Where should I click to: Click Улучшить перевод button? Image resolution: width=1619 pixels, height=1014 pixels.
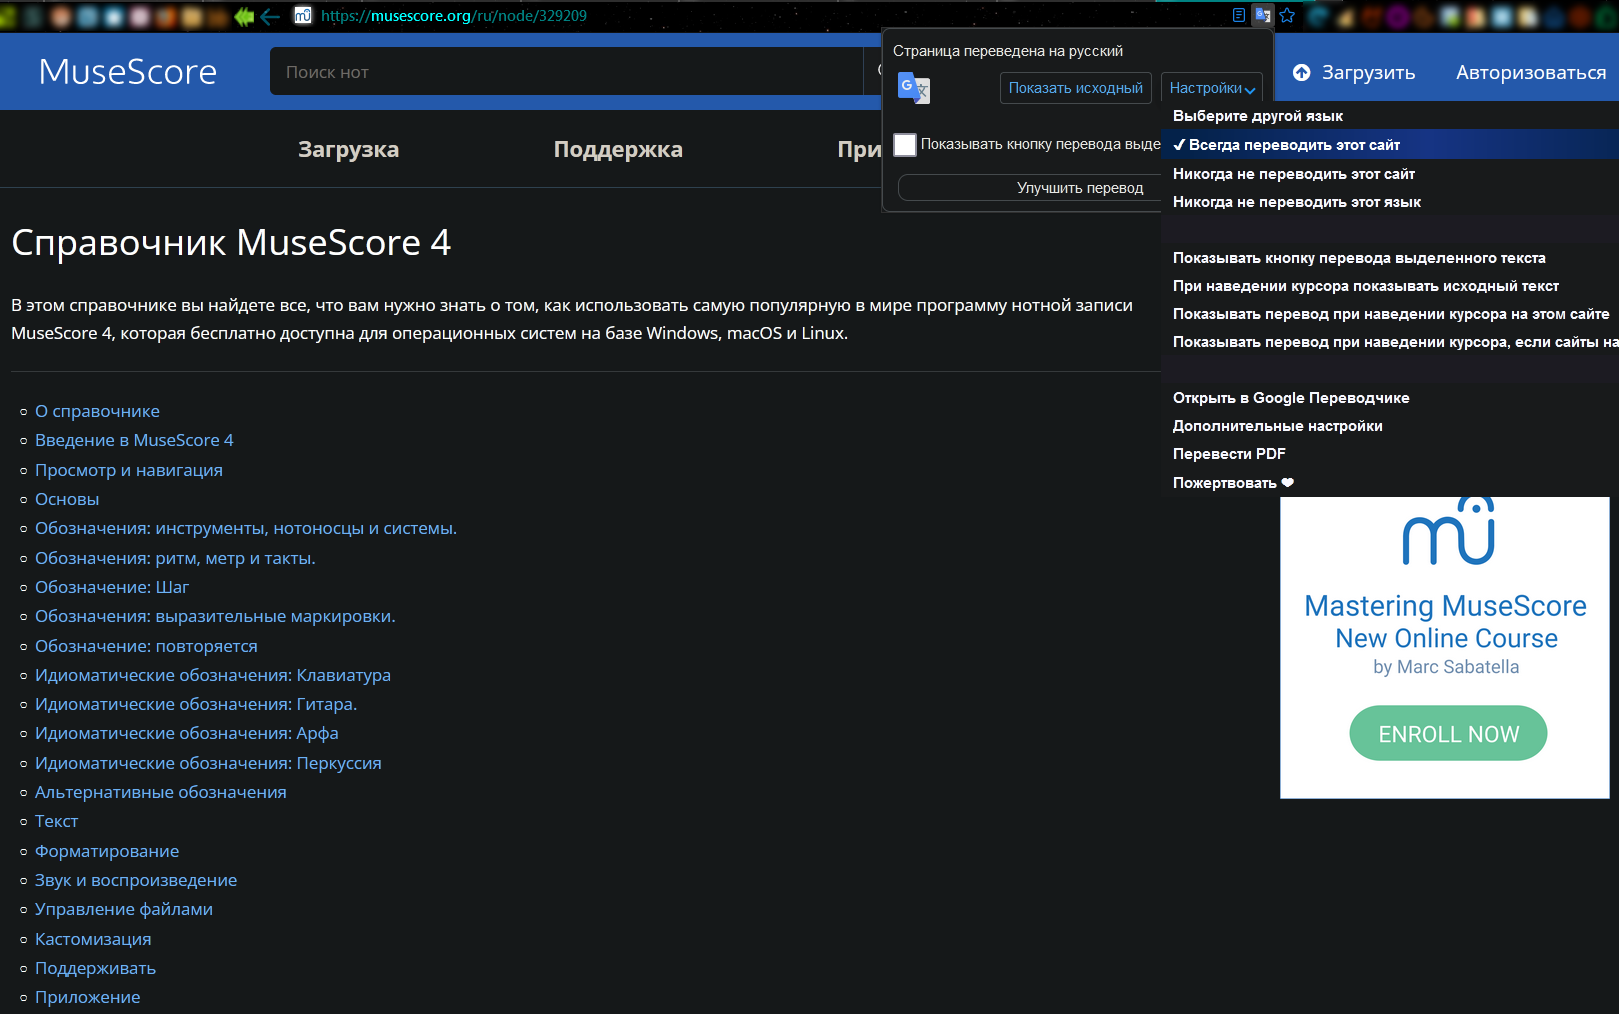point(1030,188)
